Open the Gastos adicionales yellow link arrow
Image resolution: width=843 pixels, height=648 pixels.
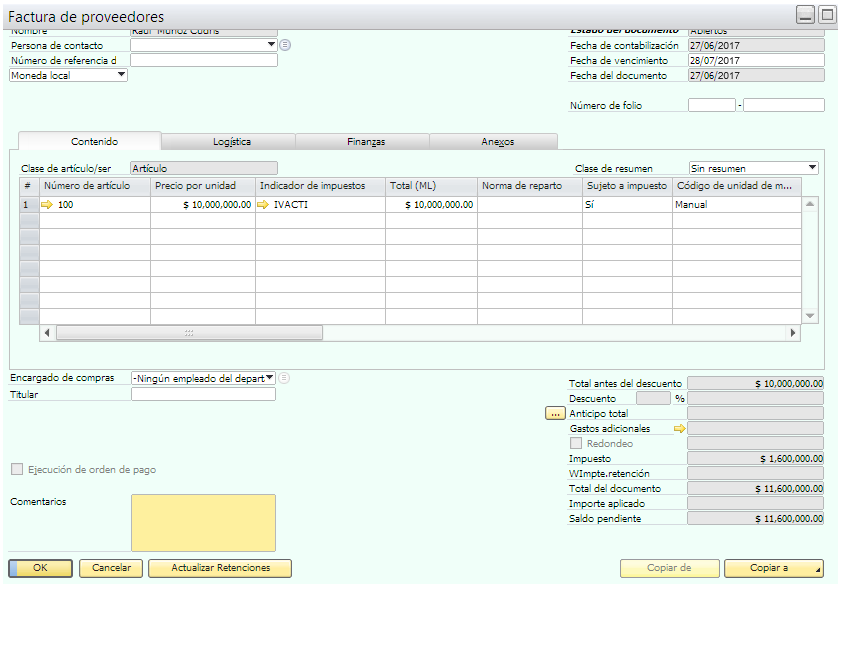pos(680,428)
